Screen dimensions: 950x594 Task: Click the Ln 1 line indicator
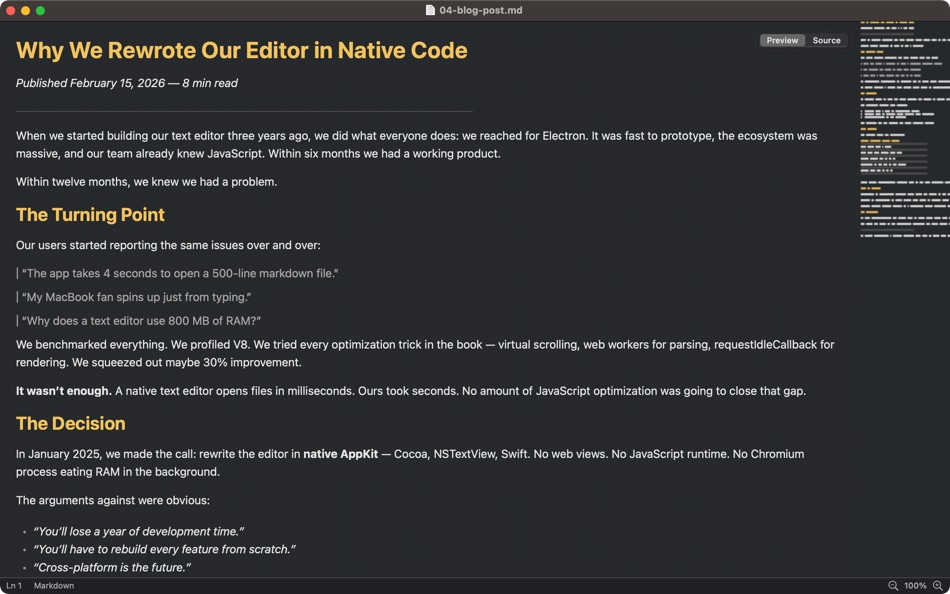point(14,586)
